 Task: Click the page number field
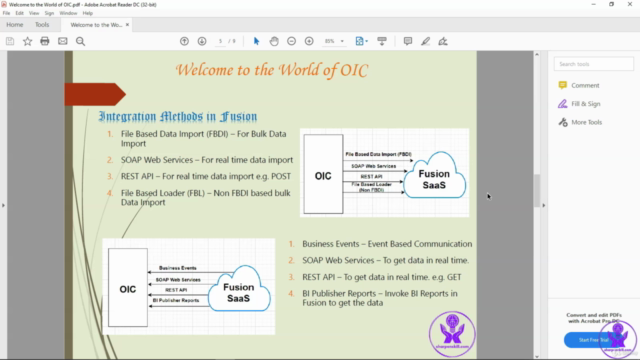[220, 41]
